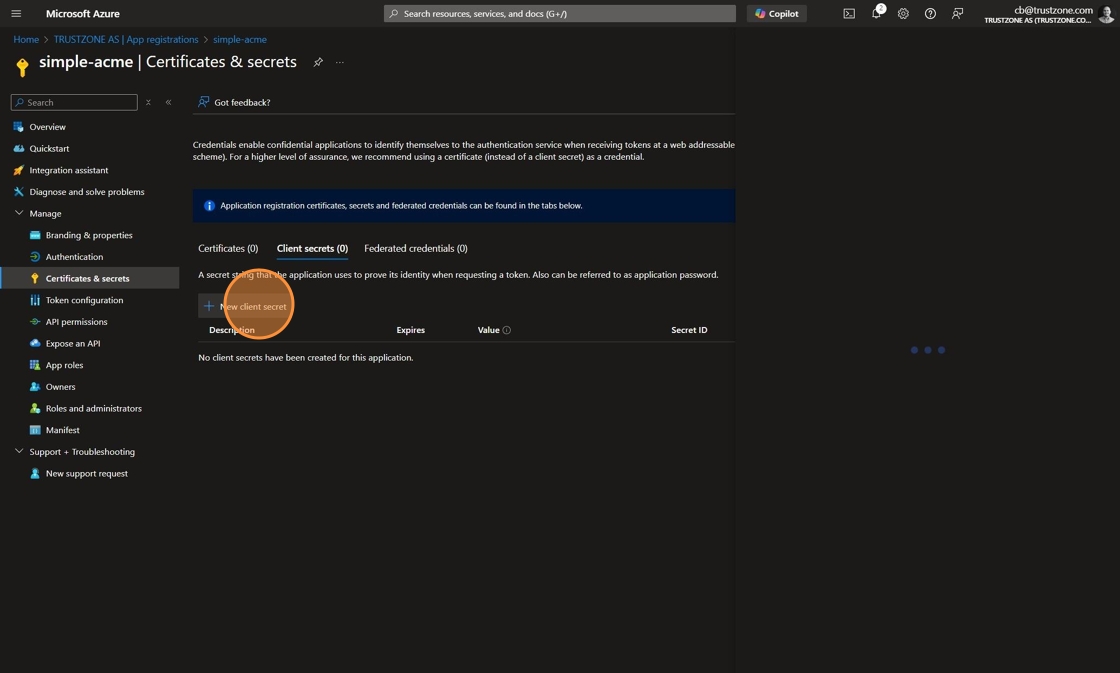Click the Token configuration icon
1120x673 pixels.
35,300
